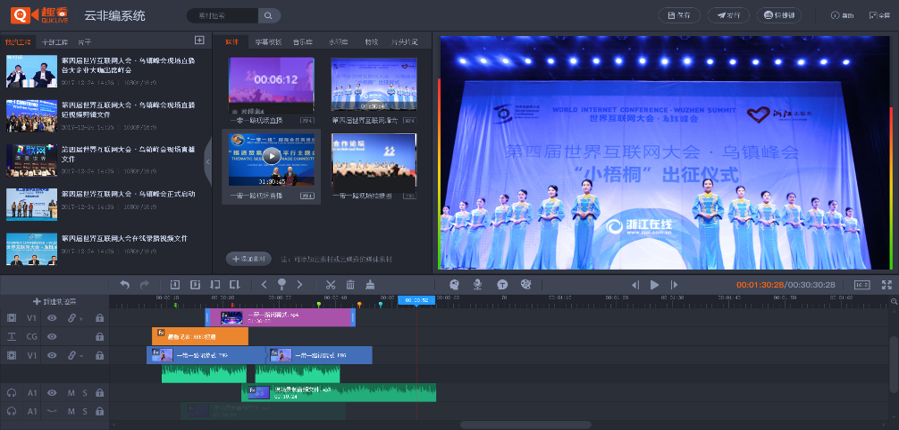The image size is (899, 430).
Task: Step back one frame
Action: [x=635, y=284]
